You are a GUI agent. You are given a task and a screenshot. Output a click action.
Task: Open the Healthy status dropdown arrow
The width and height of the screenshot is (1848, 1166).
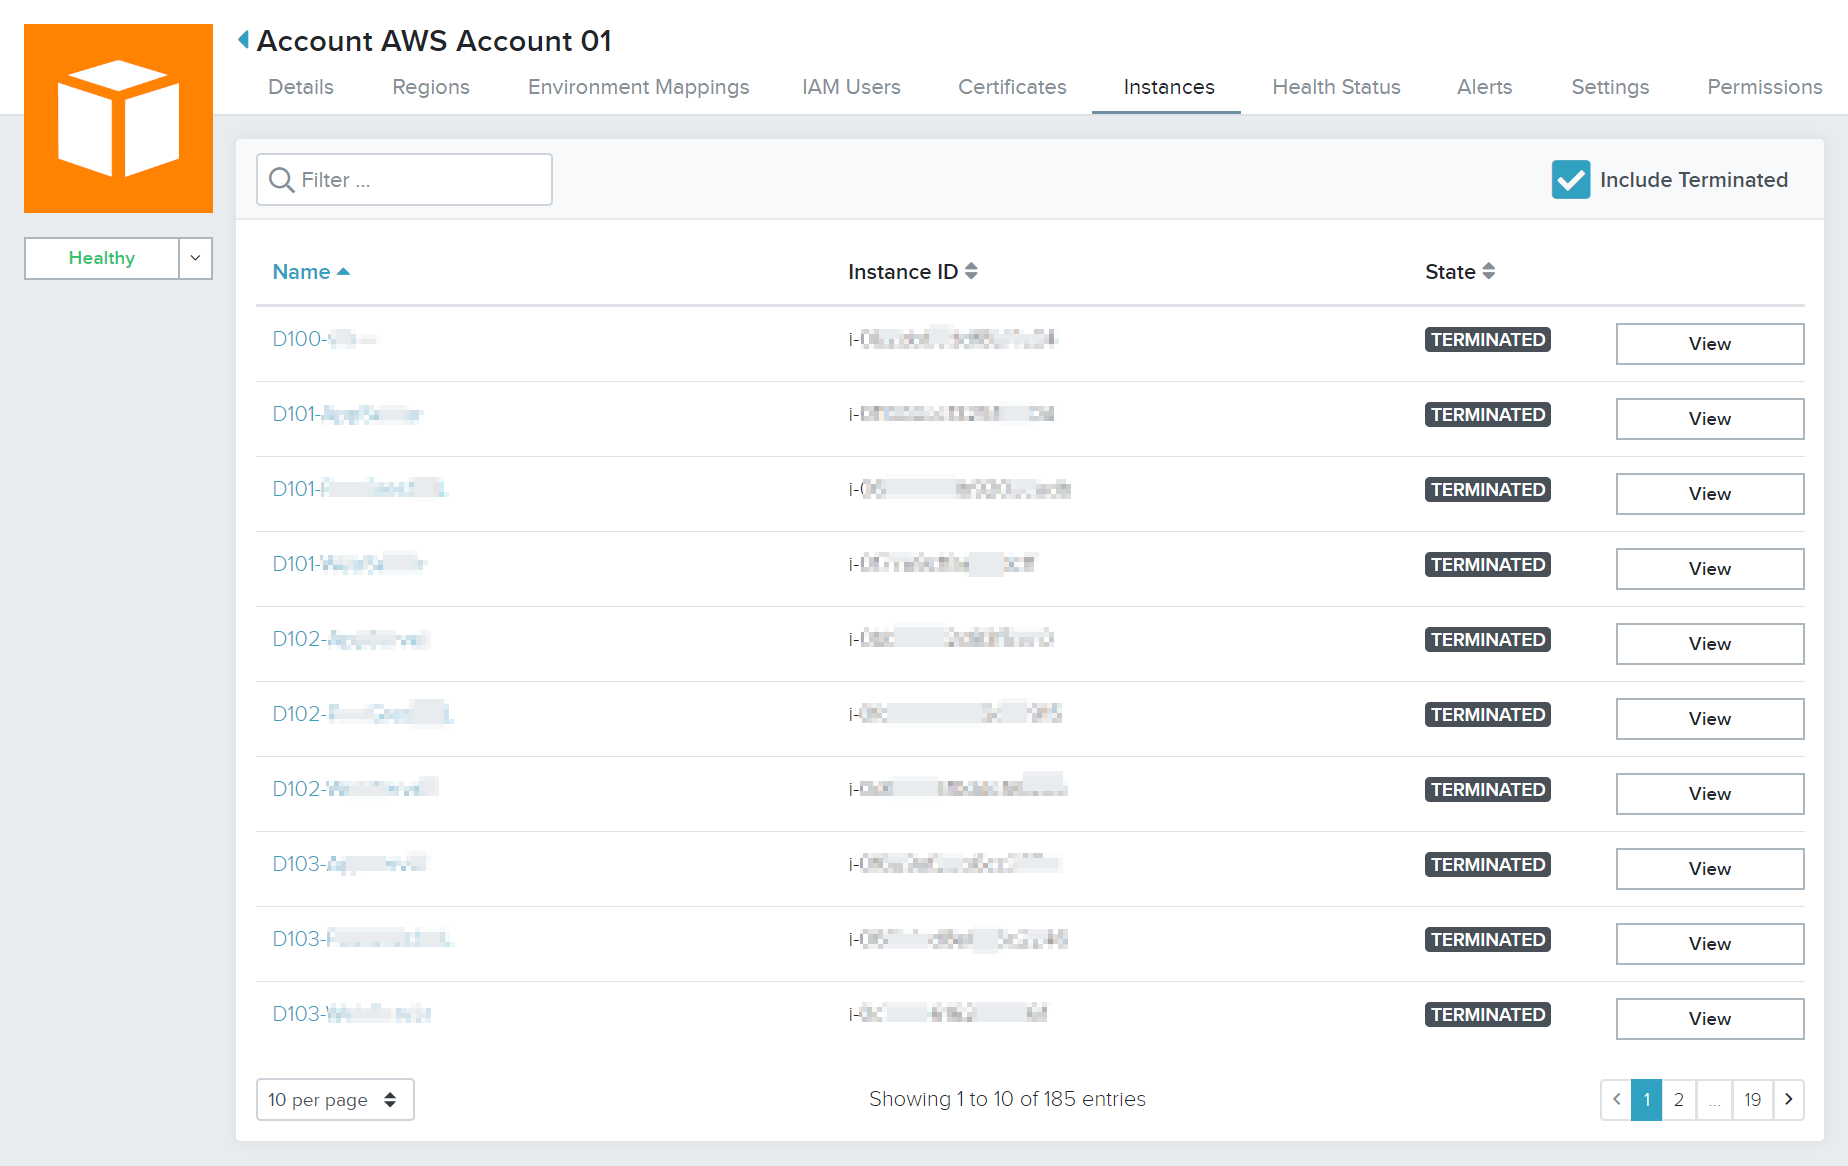[195, 258]
